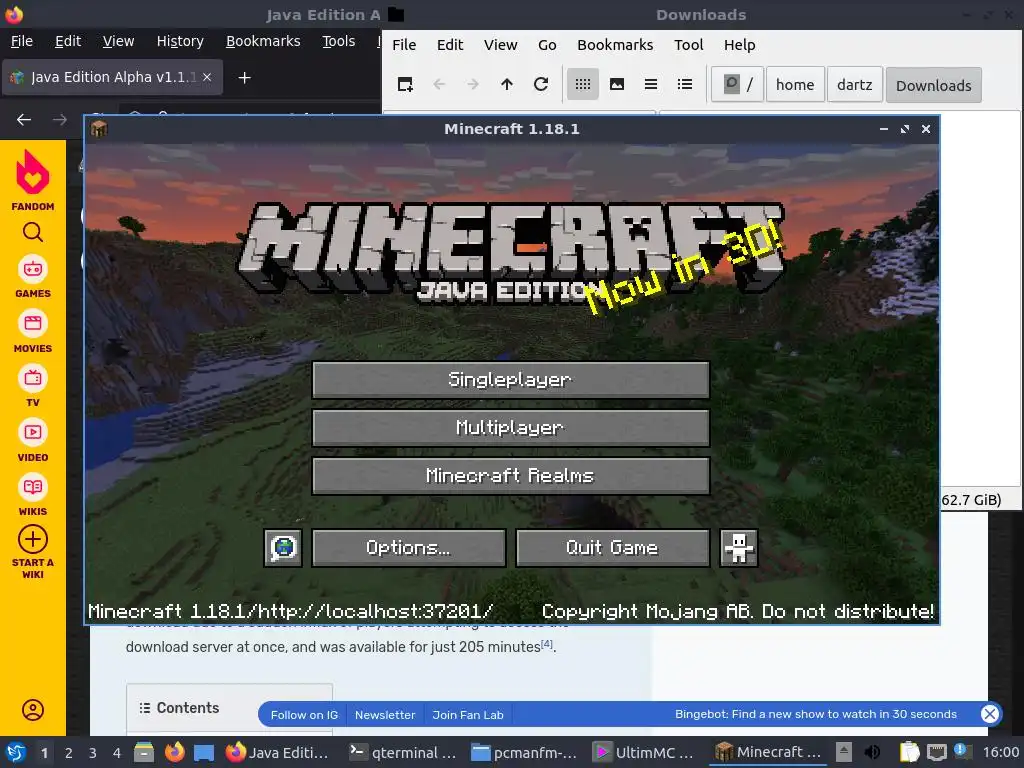Click the Downloads path button
This screenshot has width=1024, height=768.
point(934,85)
